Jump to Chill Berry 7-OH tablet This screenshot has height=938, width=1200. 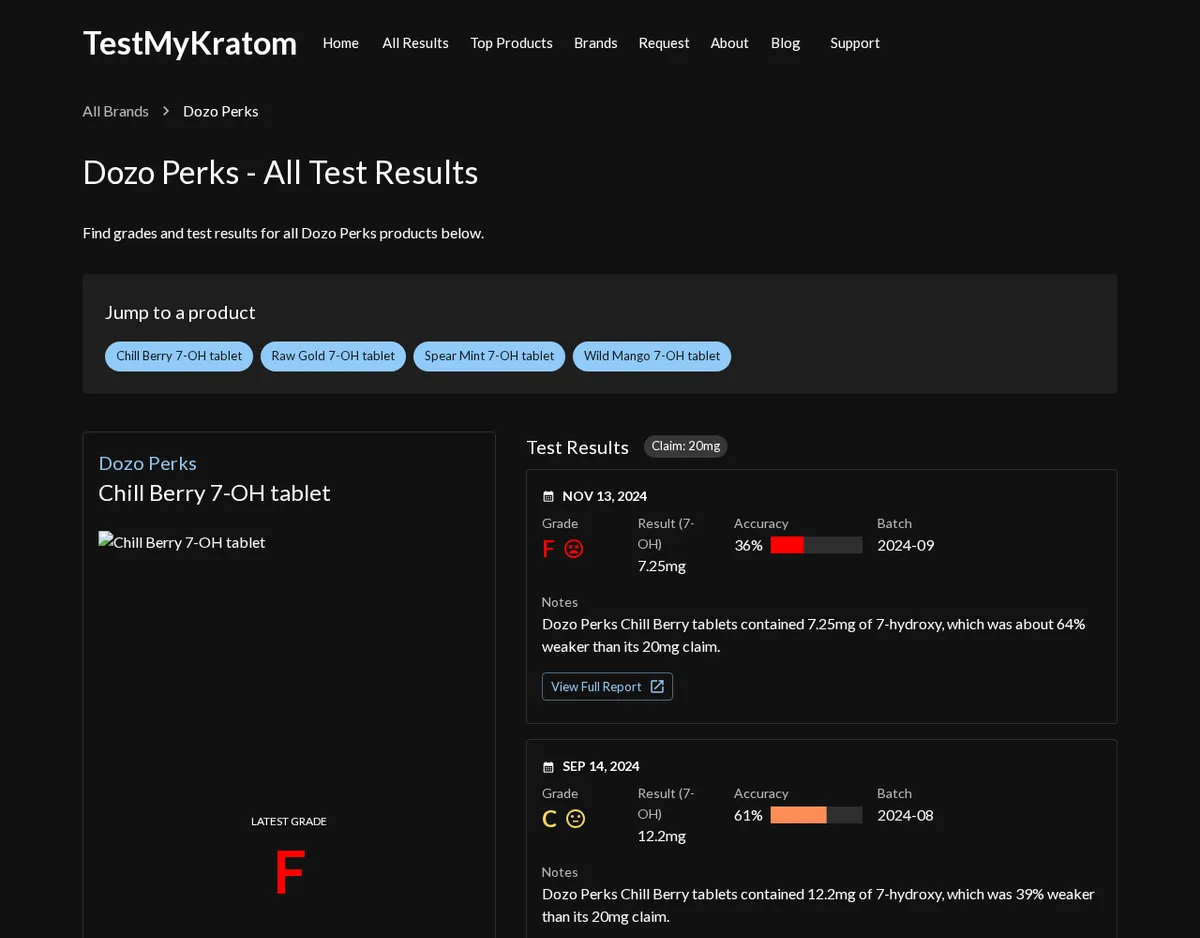179,356
